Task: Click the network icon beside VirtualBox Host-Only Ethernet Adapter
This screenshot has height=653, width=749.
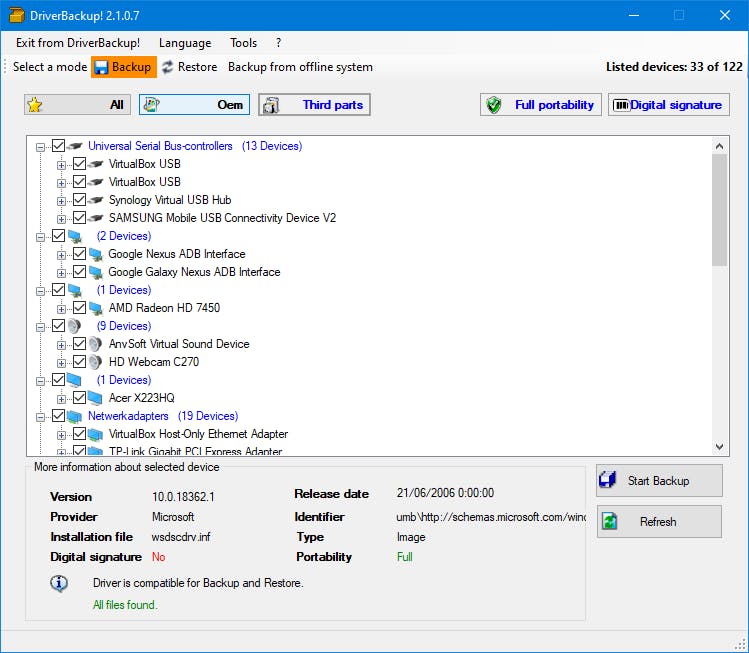Action: tap(95, 435)
